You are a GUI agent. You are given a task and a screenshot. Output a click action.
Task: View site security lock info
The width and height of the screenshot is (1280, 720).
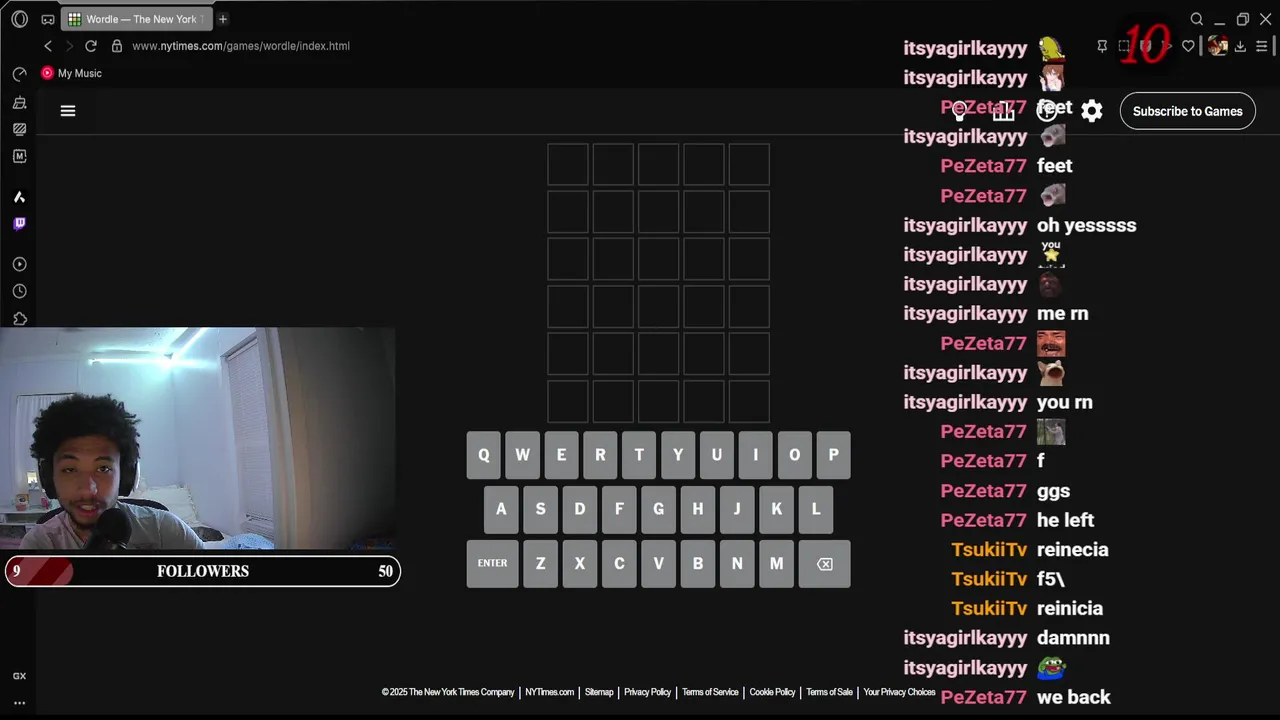[117, 46]
